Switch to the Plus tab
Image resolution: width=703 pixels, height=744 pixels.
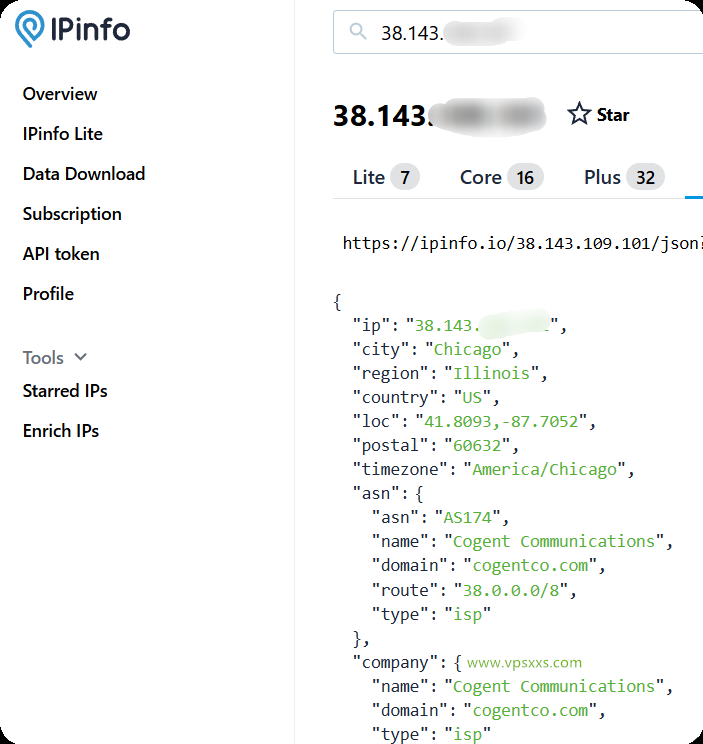pyautogui.click(x=624, y=177)
